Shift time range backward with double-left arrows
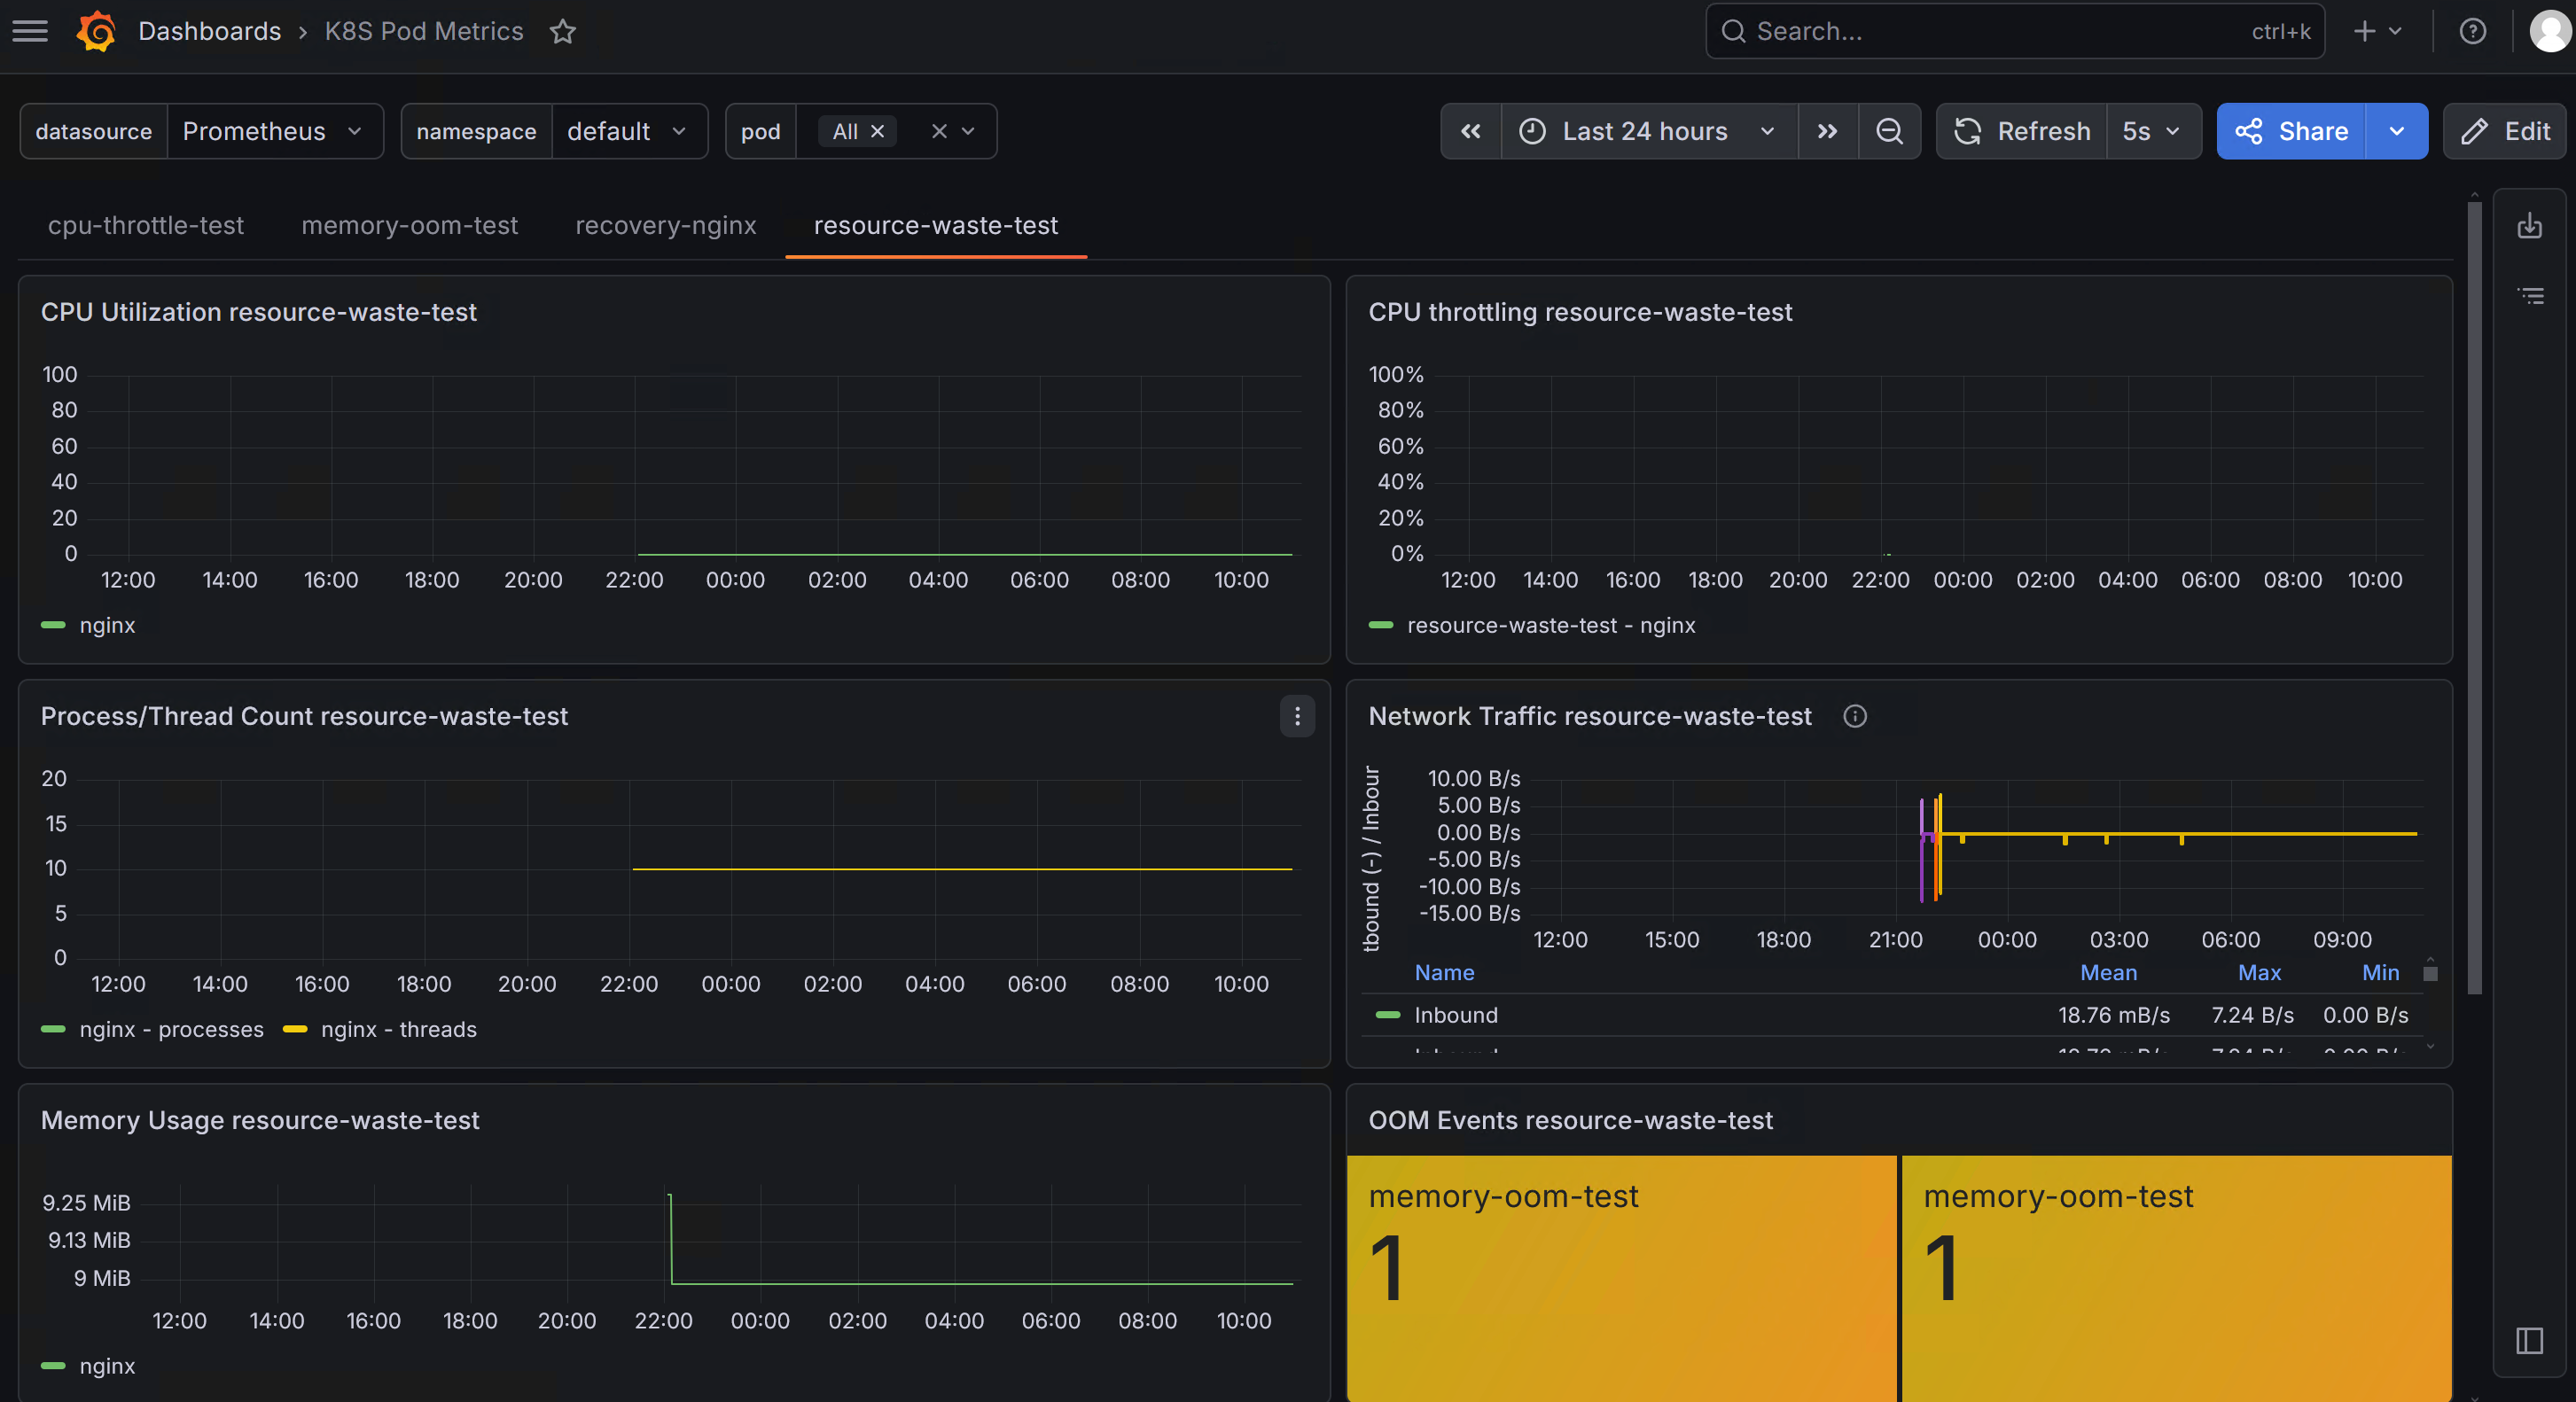 coord(1470,131)
